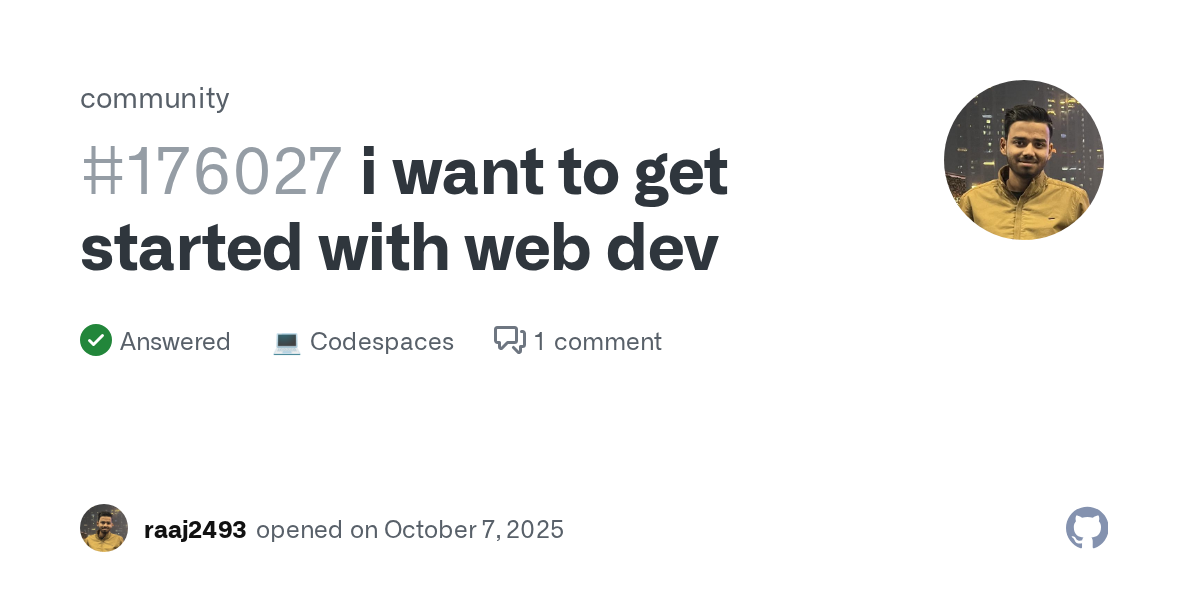Open the "community" repository label
Viewport: 1200px width, 600px height.
[155, 98]
